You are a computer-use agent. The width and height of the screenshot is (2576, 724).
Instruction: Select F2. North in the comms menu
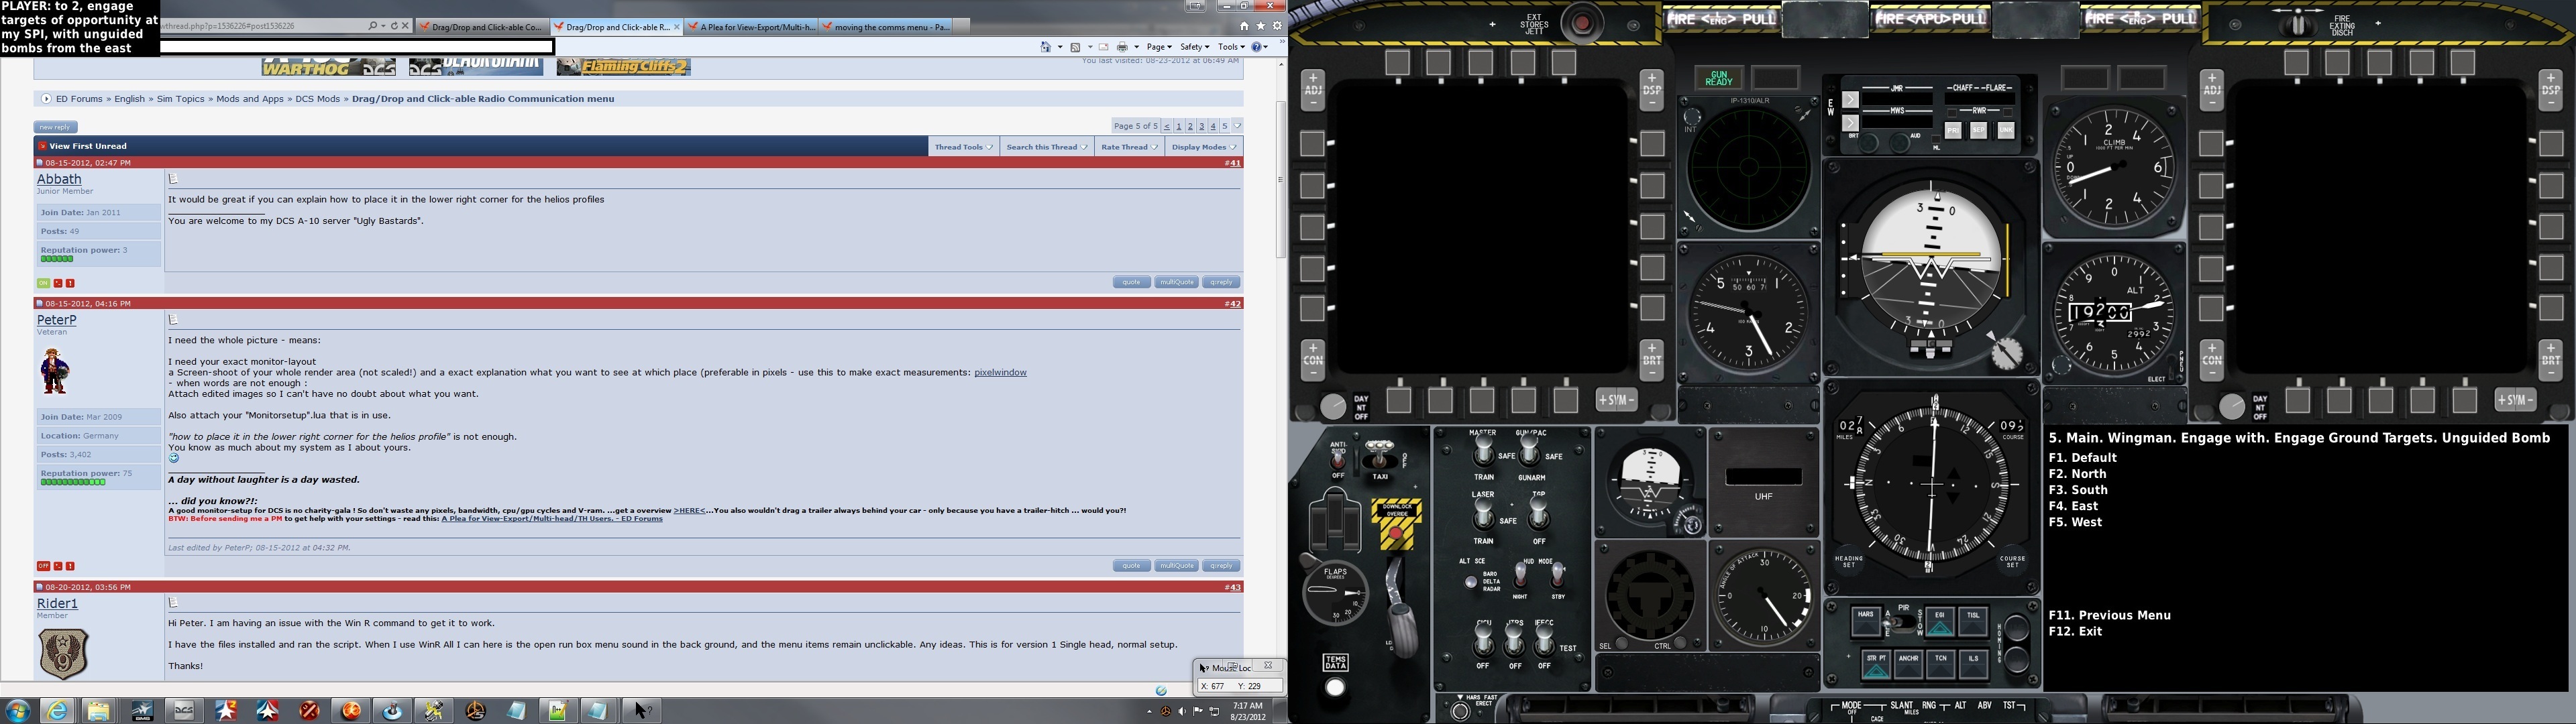[2077, 474]
